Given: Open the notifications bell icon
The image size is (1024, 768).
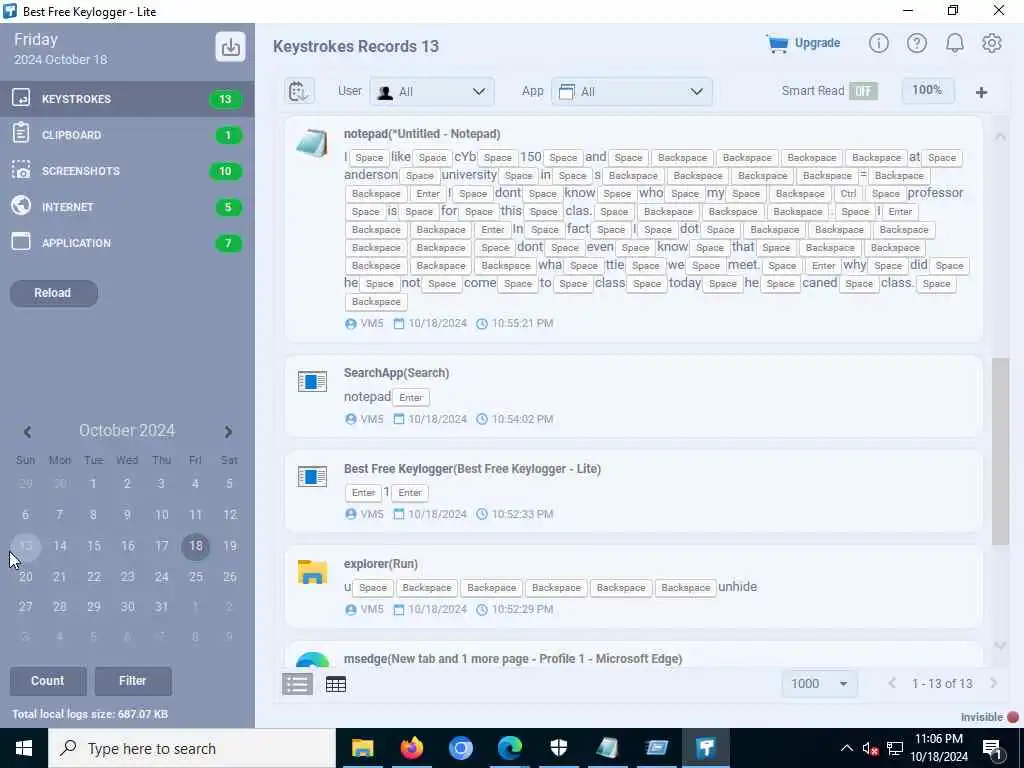Looking at the screenshot, I should [x=954, y=44].
